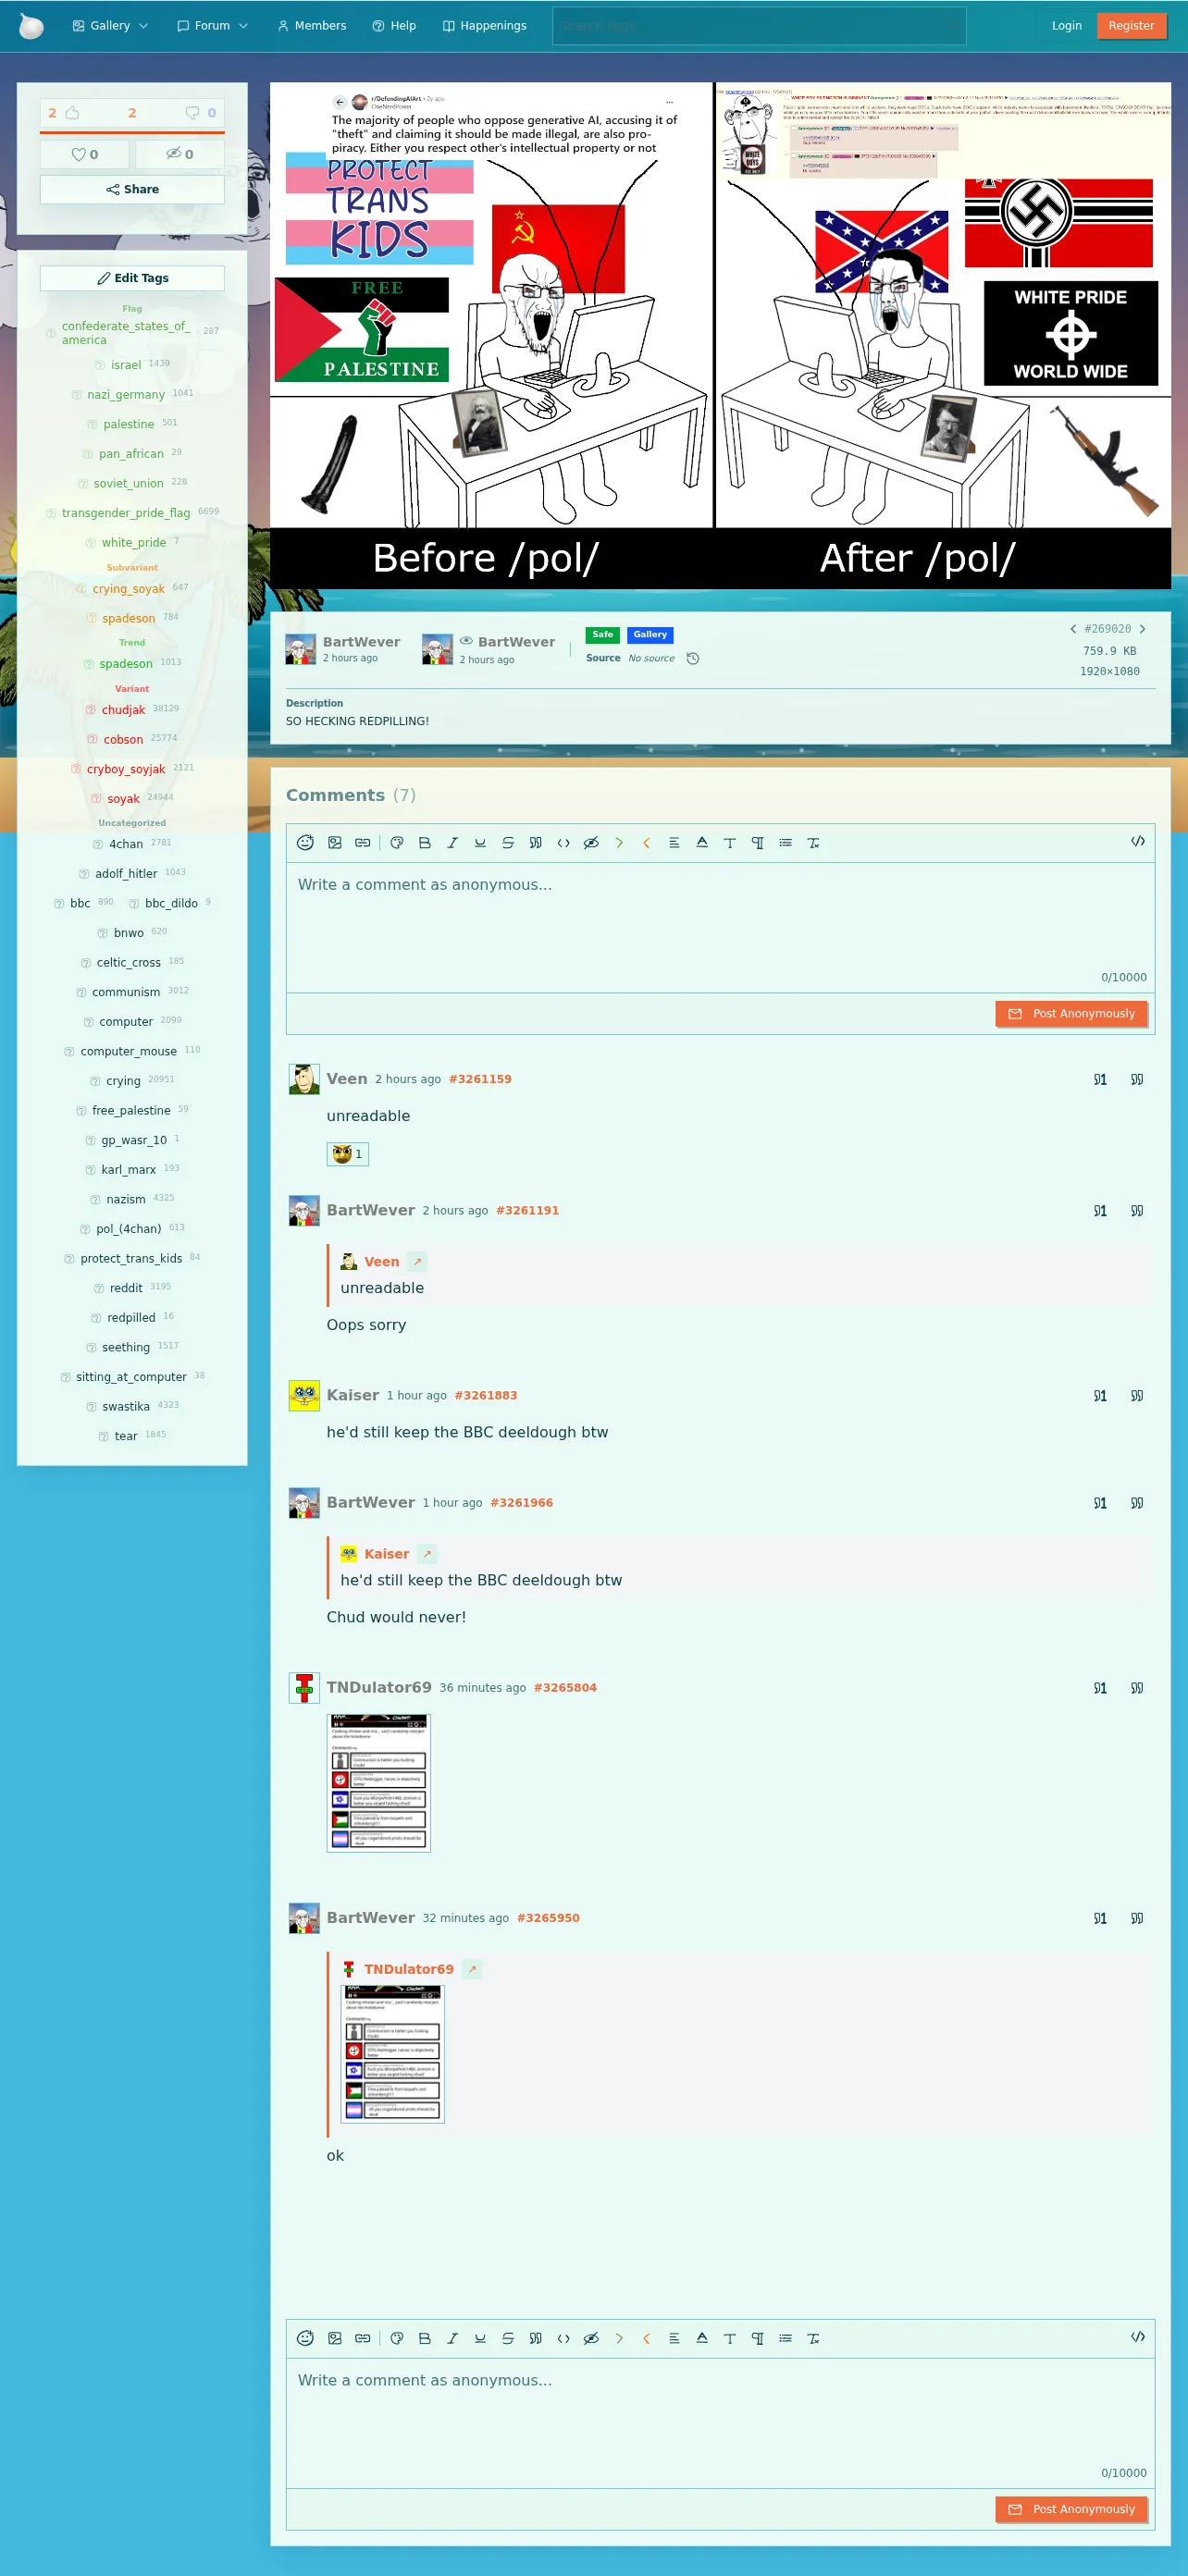This screenshot has width=1188, height=2576.
Task: Open the Happenings page
Action: coord(485,26)
